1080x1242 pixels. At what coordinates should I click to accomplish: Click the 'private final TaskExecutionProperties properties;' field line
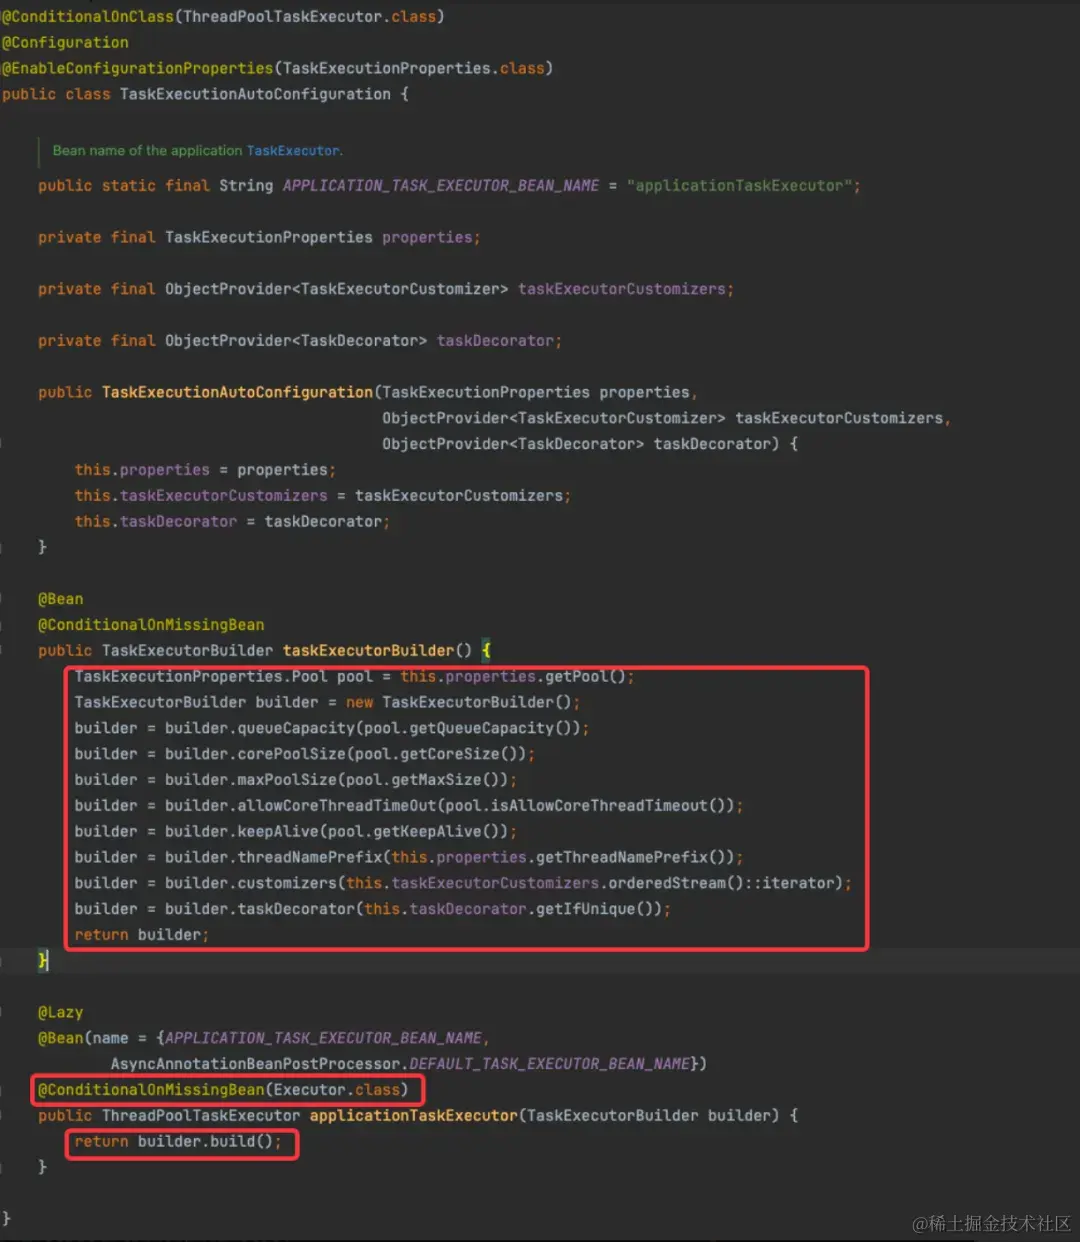pyautogui.click(x=259, y=238)
